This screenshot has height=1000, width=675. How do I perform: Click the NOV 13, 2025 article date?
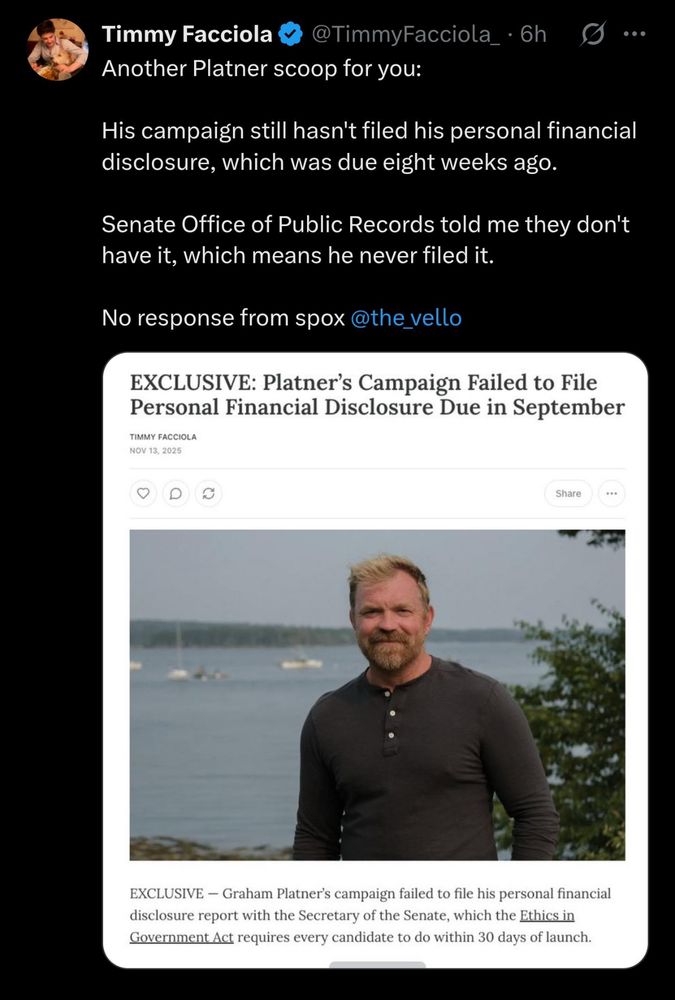point(156,451)
